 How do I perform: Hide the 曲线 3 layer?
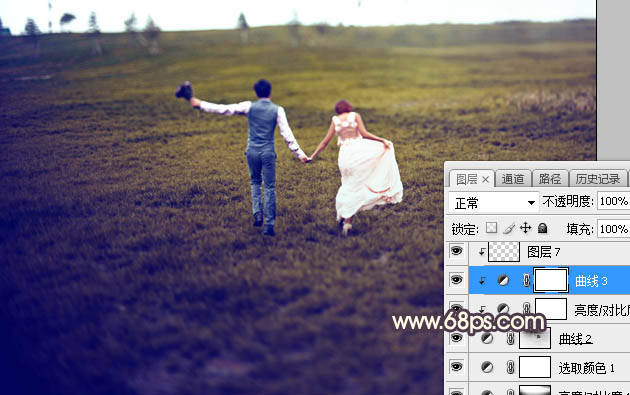(456, 279)
